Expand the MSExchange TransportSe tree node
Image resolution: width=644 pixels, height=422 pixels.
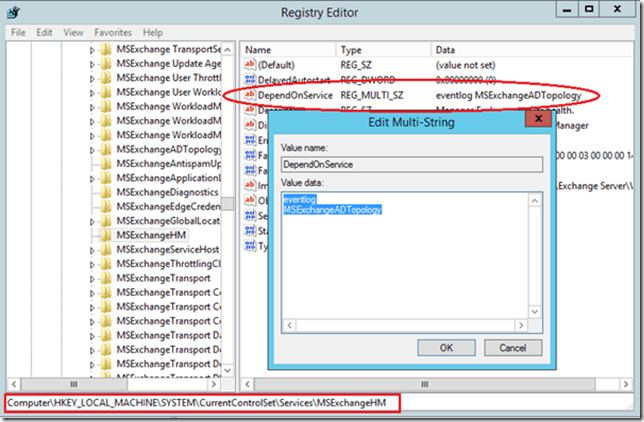point(93,49)
